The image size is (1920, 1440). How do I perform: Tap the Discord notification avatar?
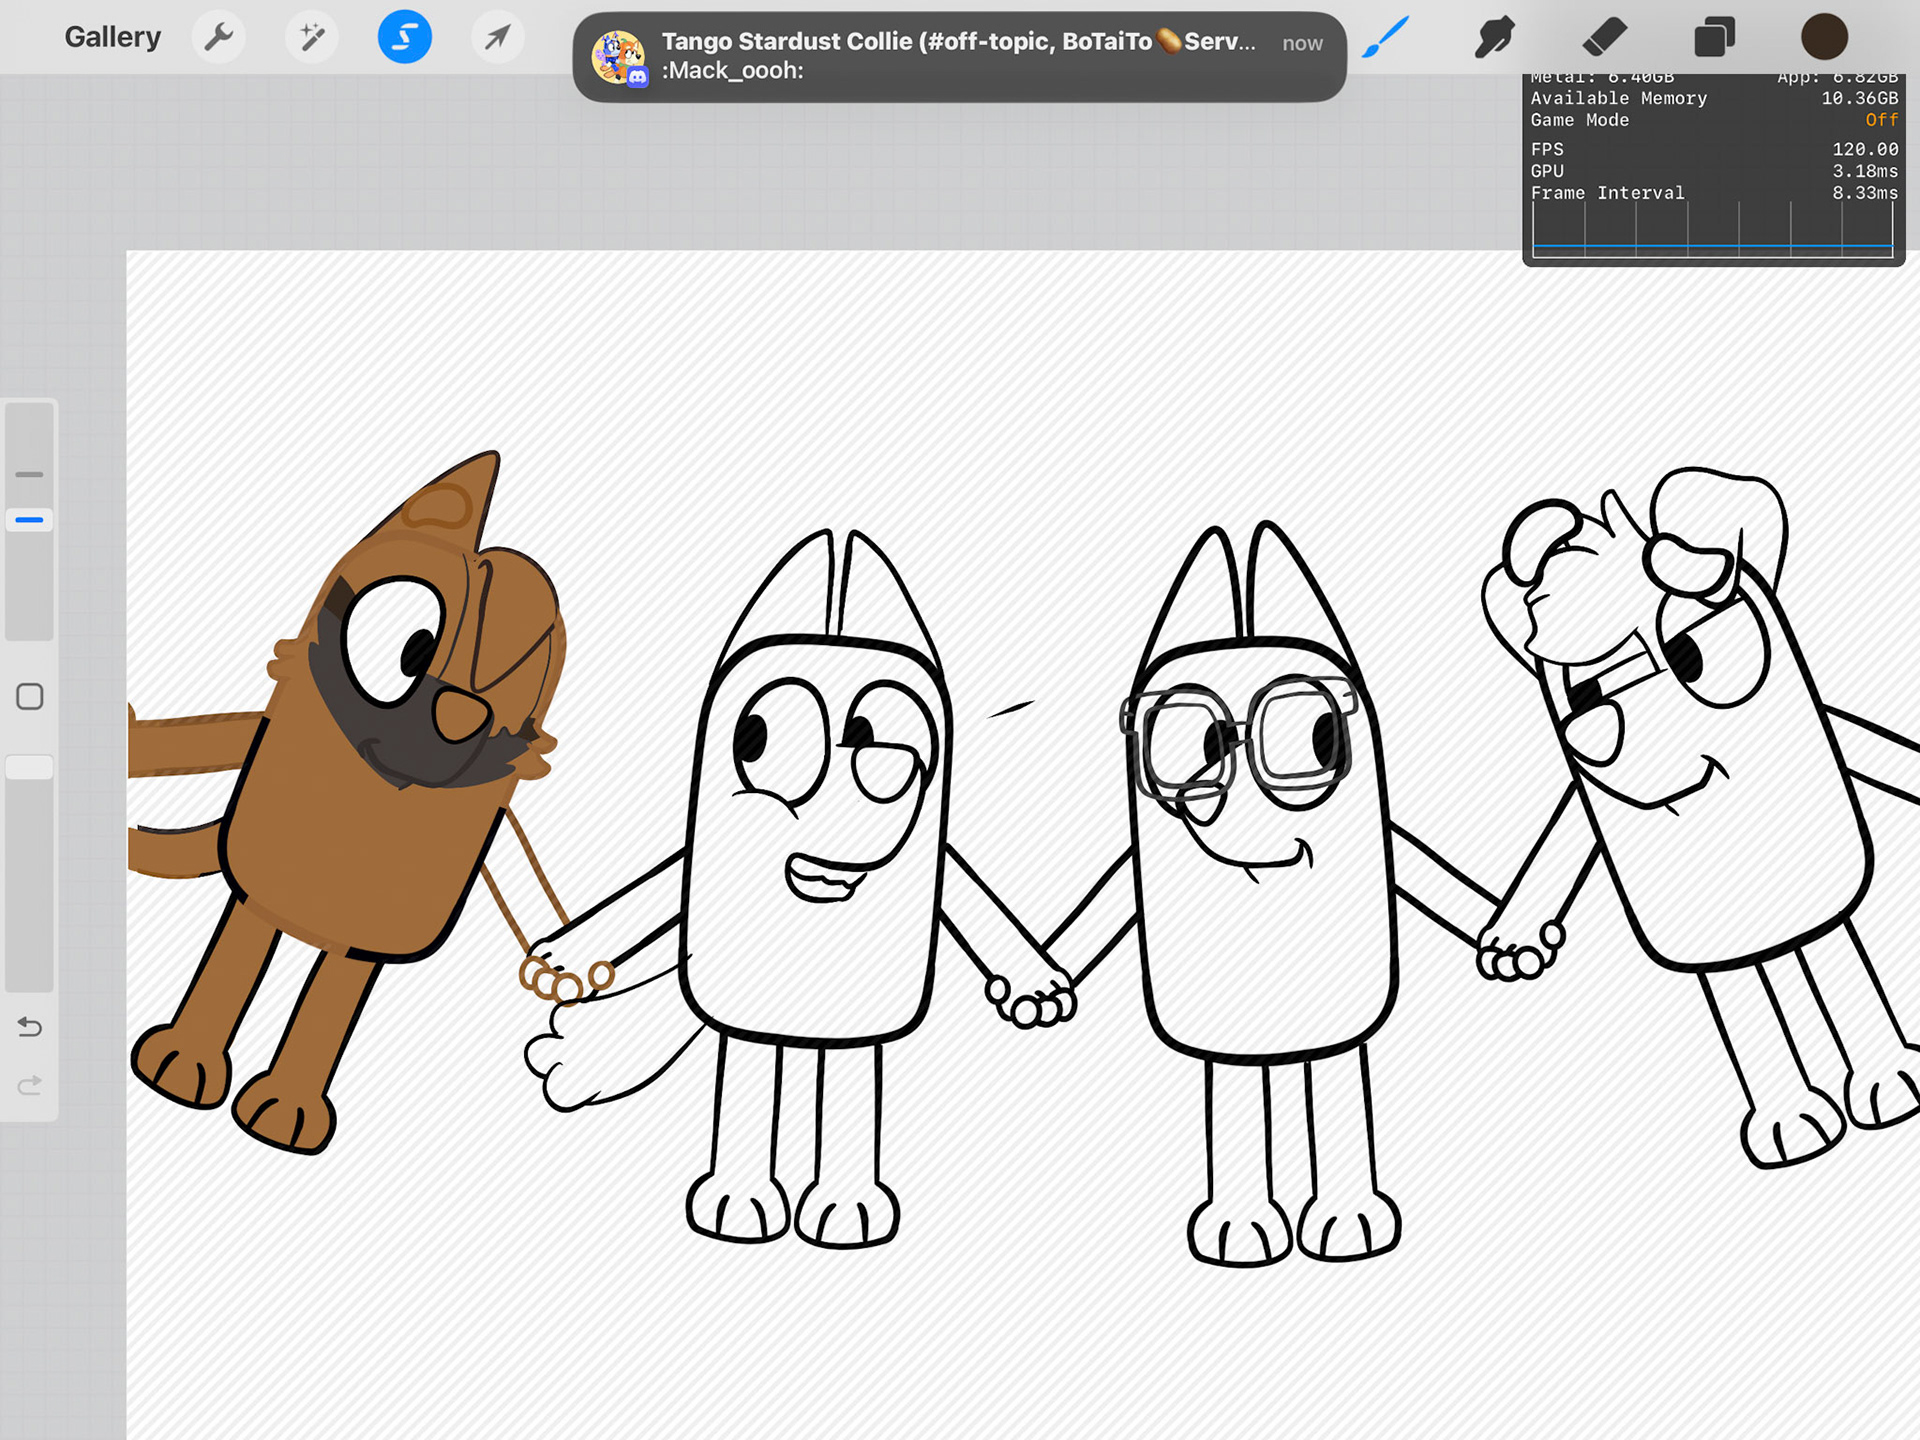[x=618, y=57]
